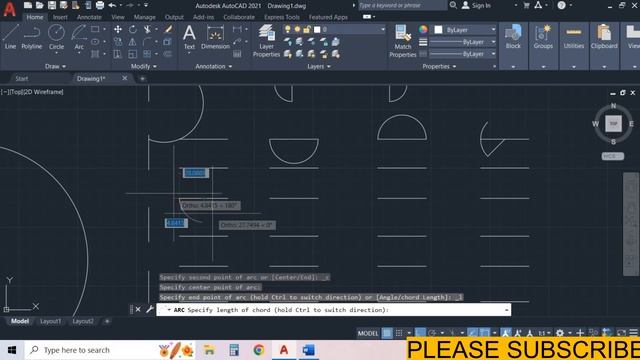Switch to the Insert ribbon tab
The height and width of the screenshot is (360, 640).
60,17
